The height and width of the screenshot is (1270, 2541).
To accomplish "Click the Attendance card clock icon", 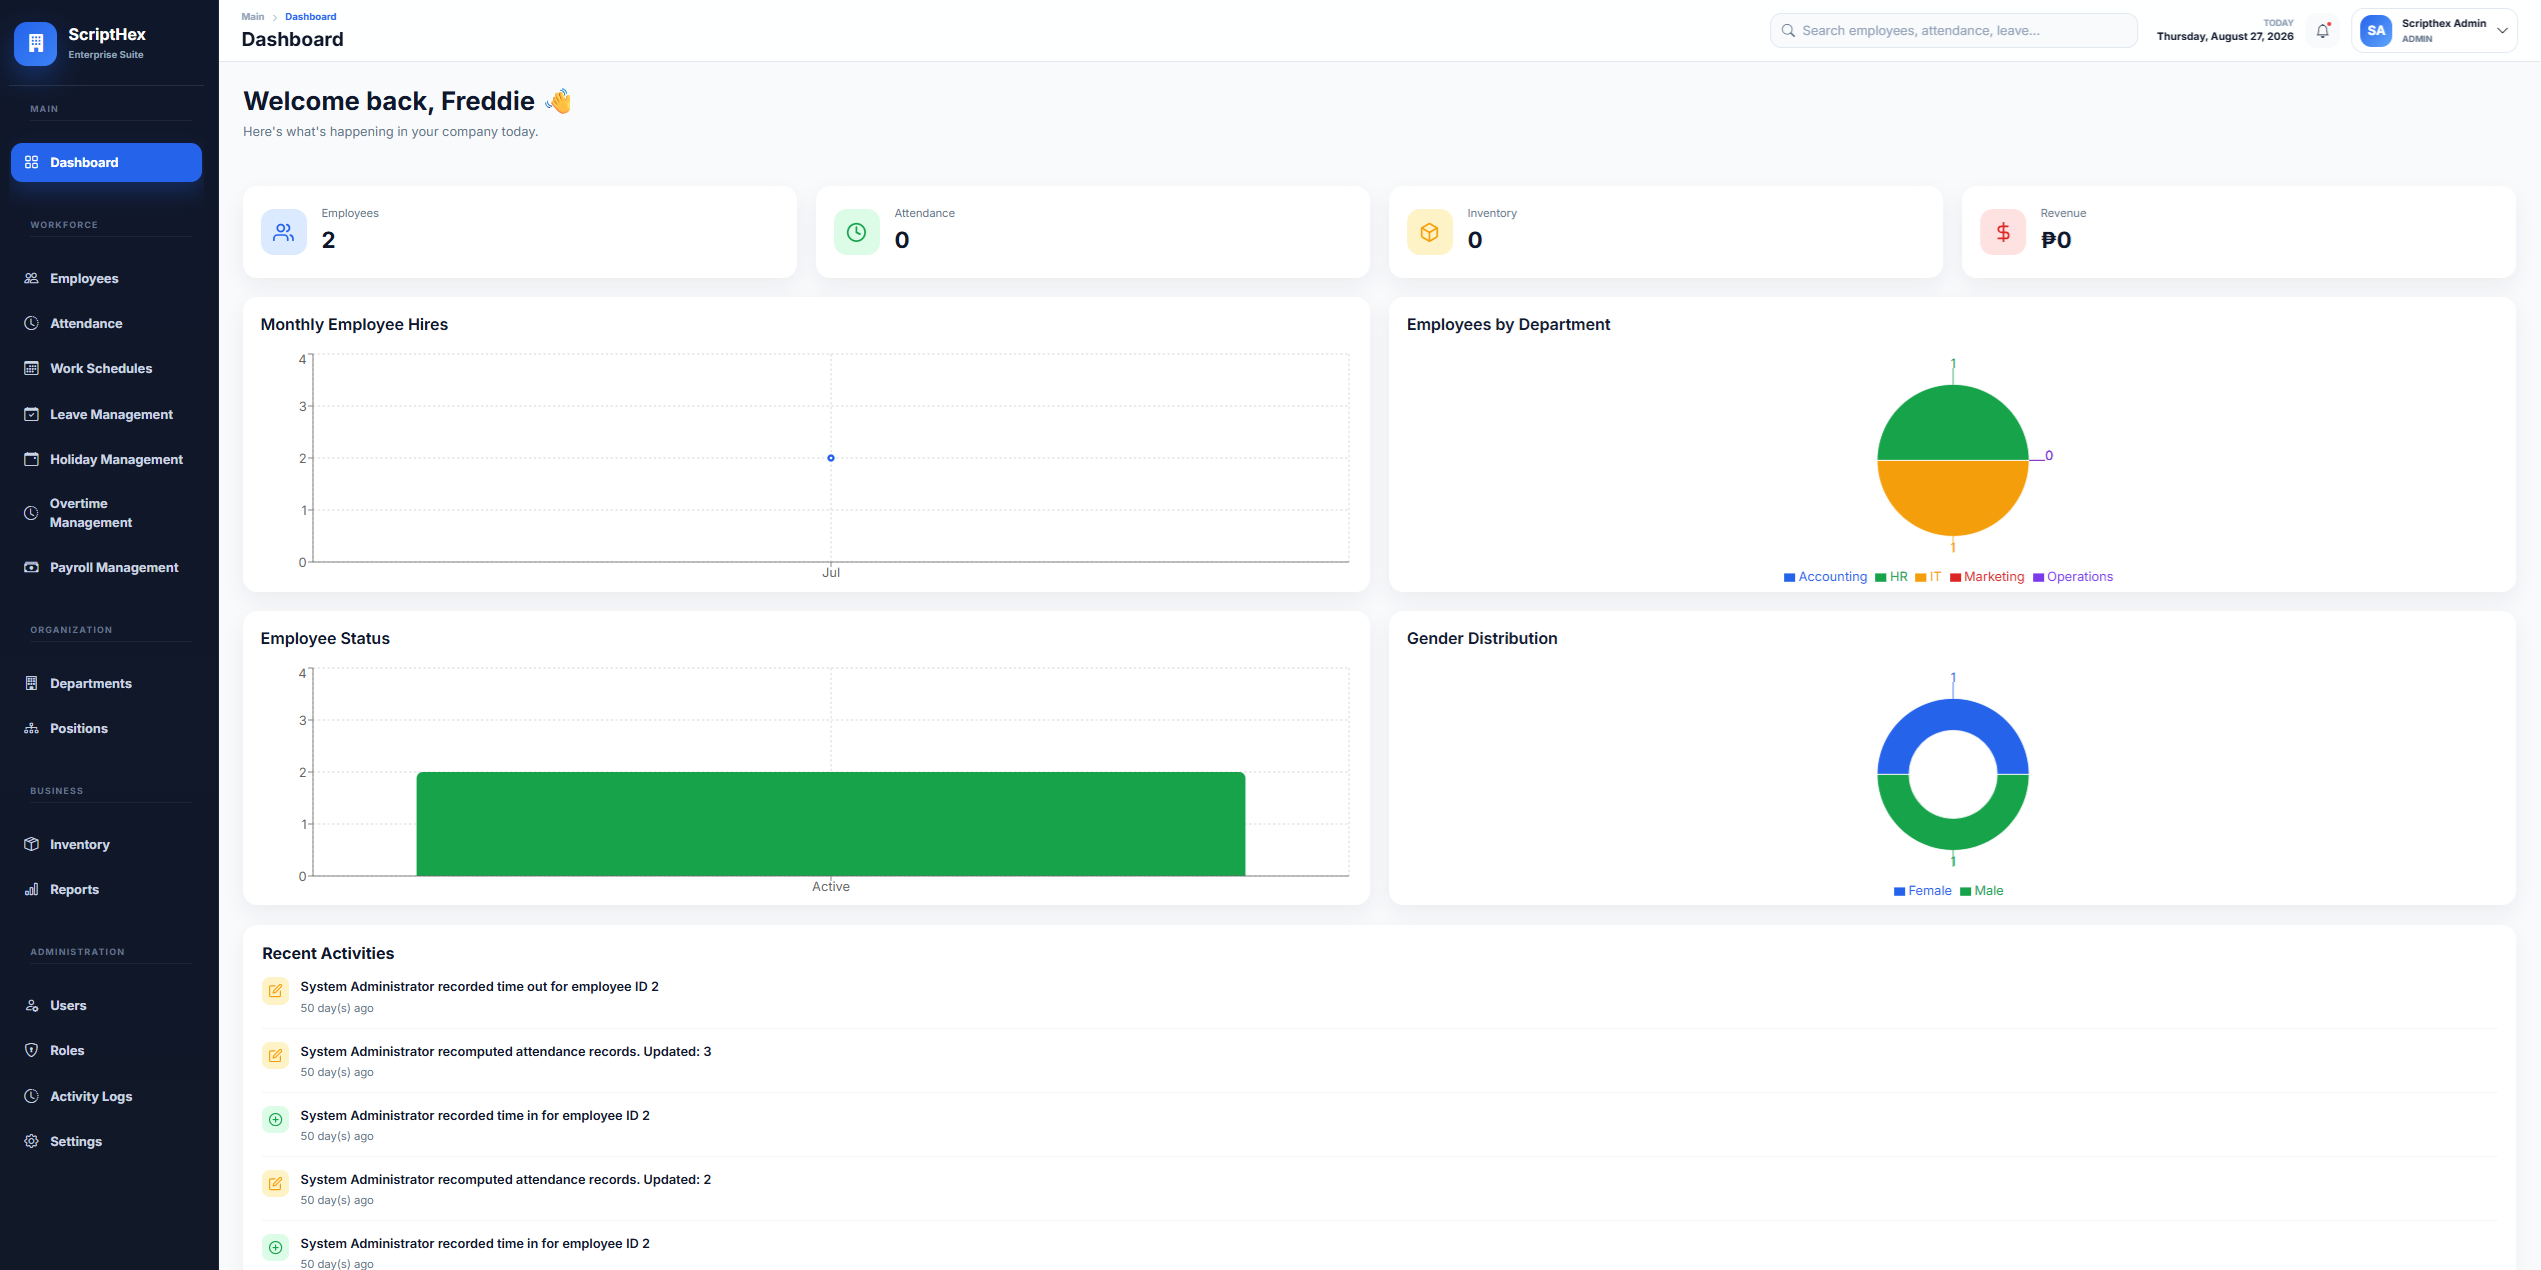I will 857,232.
